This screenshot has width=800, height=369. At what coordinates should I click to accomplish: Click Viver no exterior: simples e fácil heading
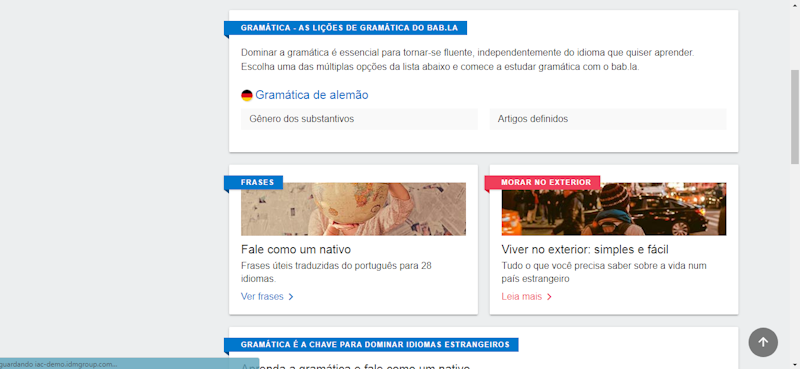click(x=585, y=250)
